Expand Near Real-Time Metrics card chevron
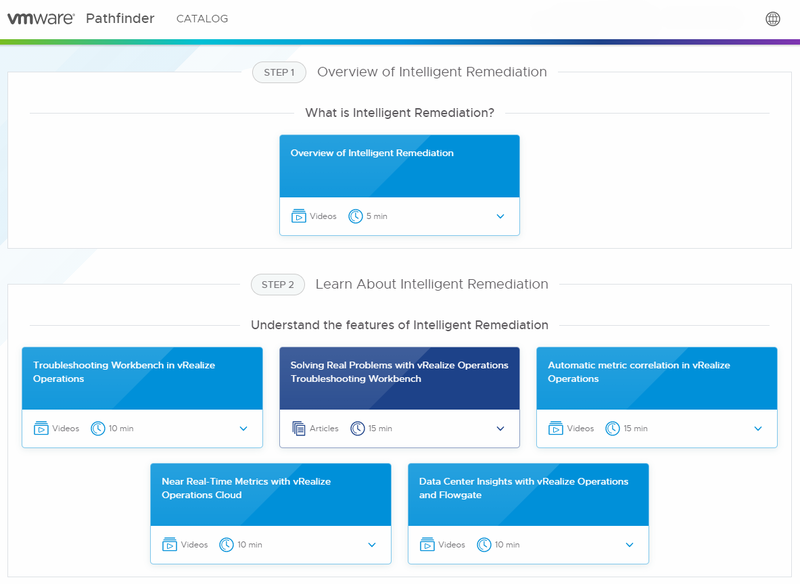800x584 pixels. pyautogui.click(x=372, y=545)
